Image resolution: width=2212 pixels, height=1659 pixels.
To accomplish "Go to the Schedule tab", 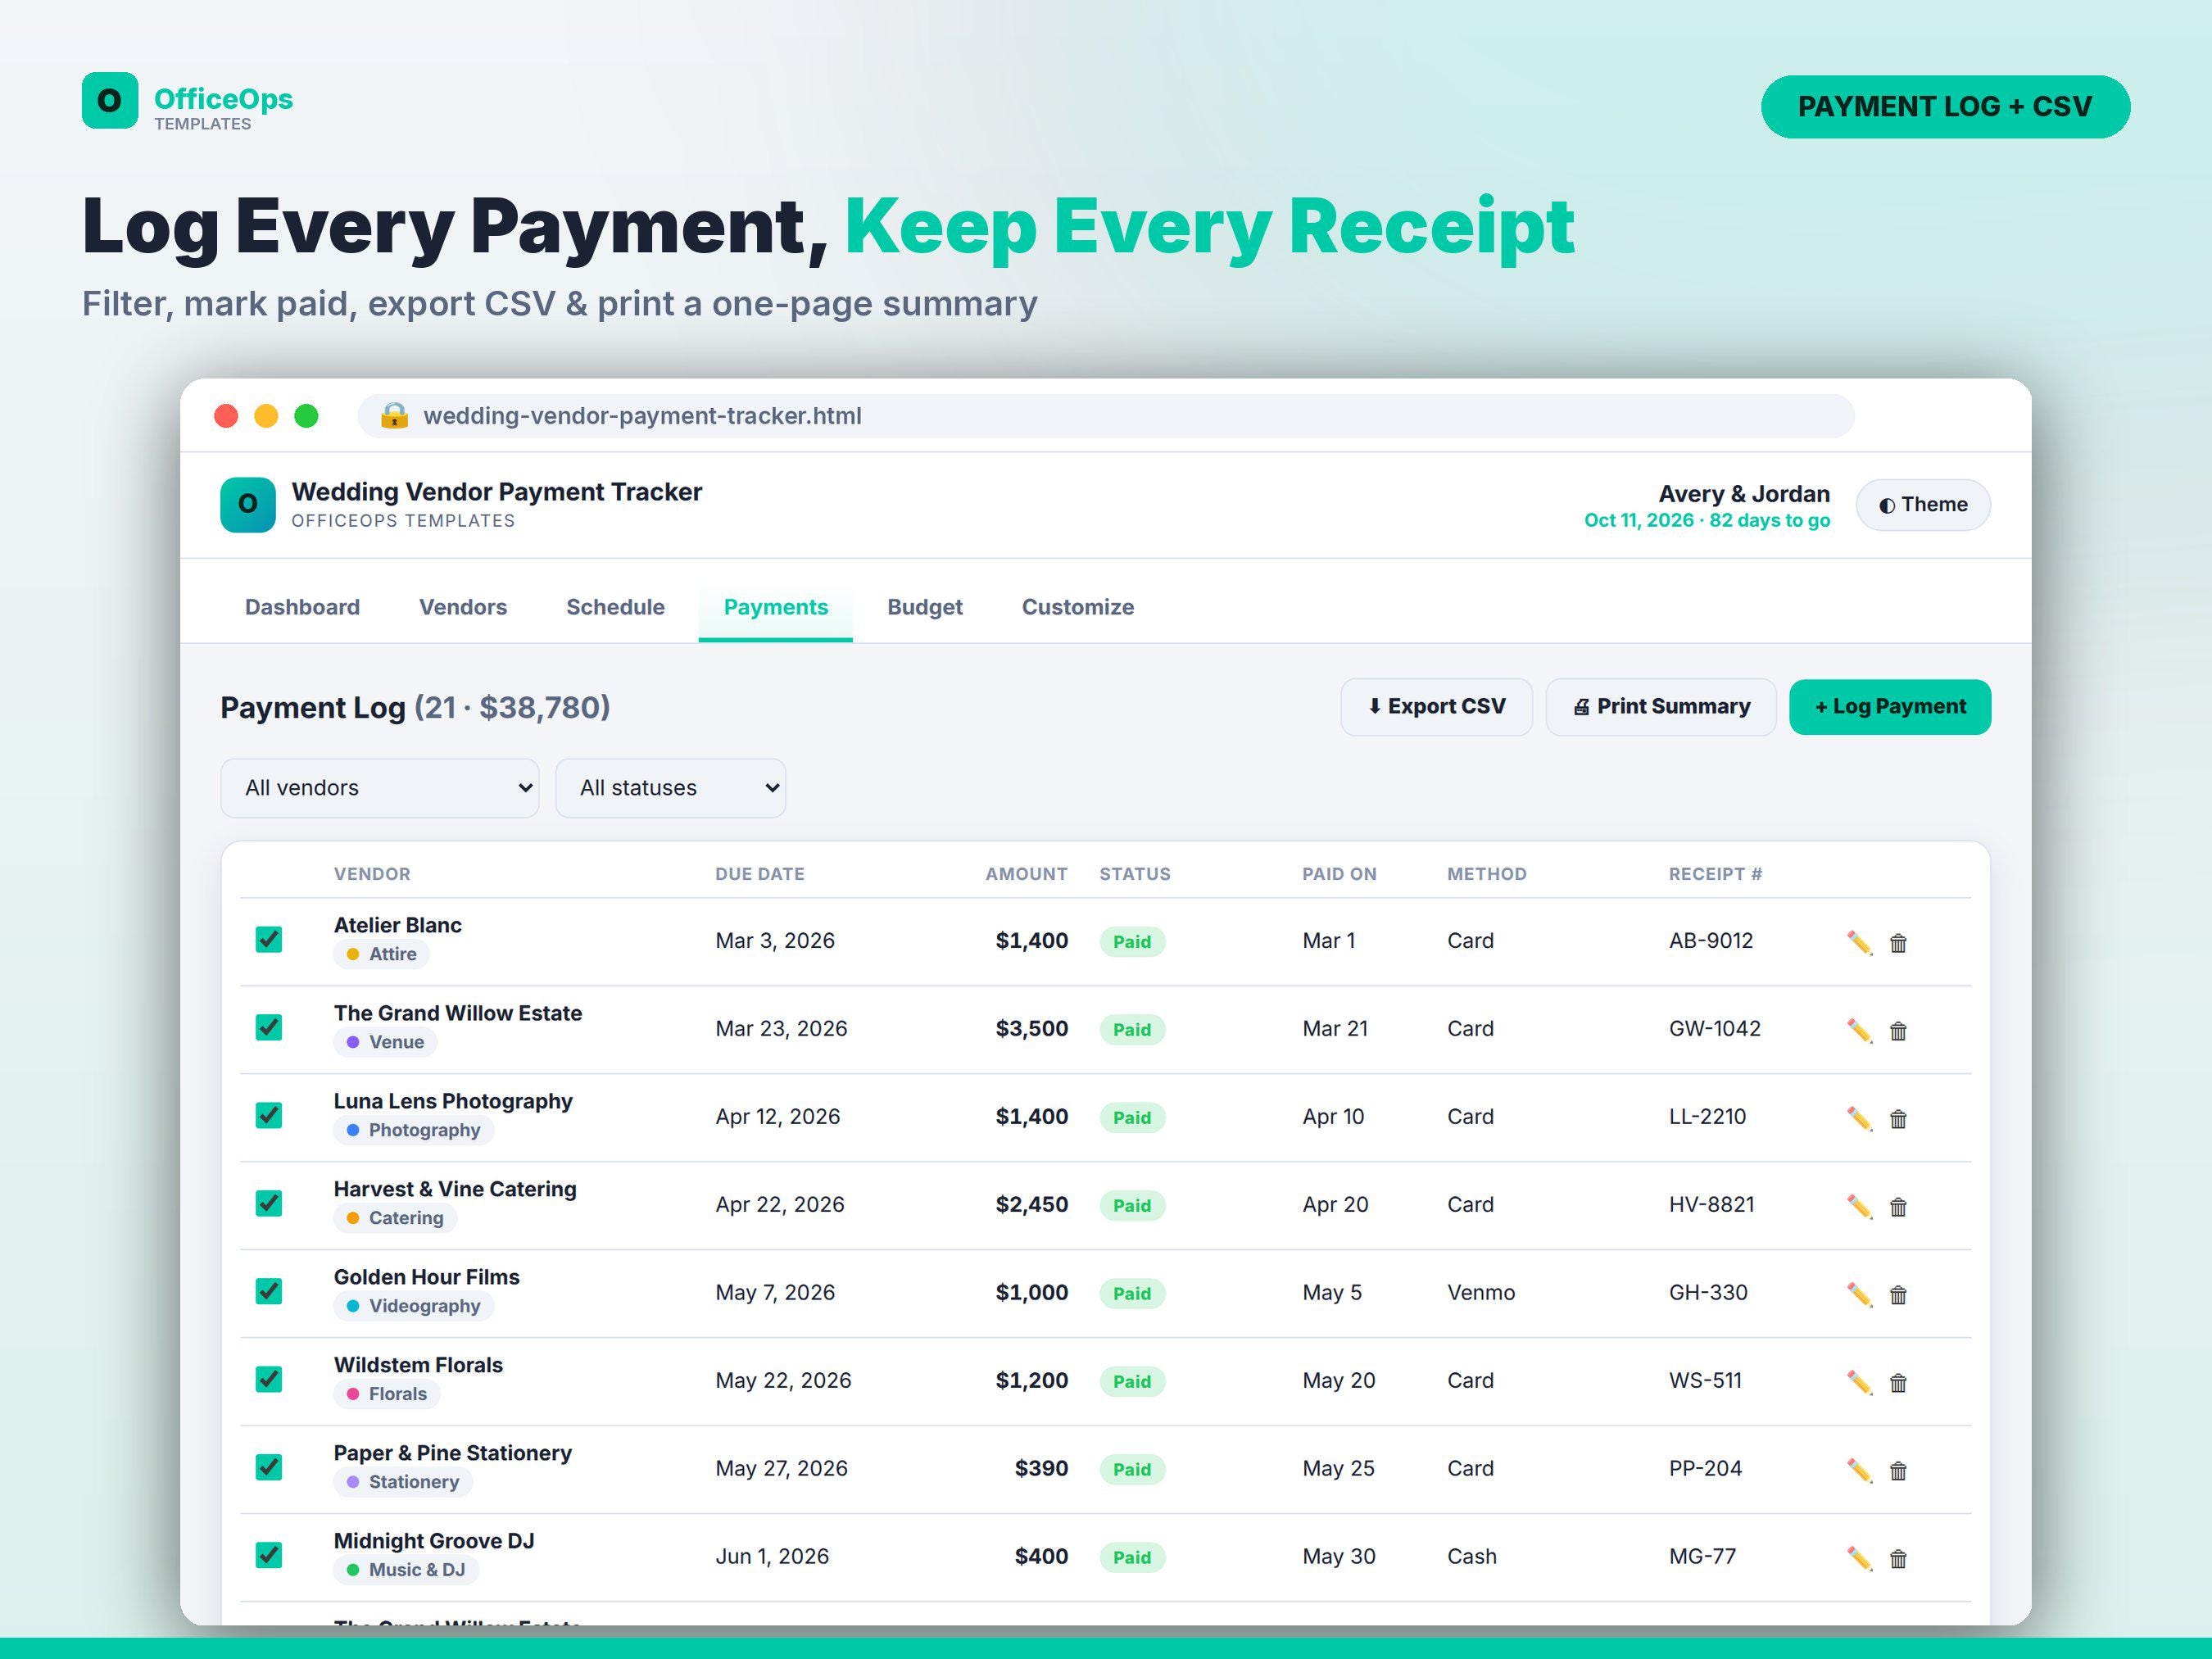I will point(615,607).
